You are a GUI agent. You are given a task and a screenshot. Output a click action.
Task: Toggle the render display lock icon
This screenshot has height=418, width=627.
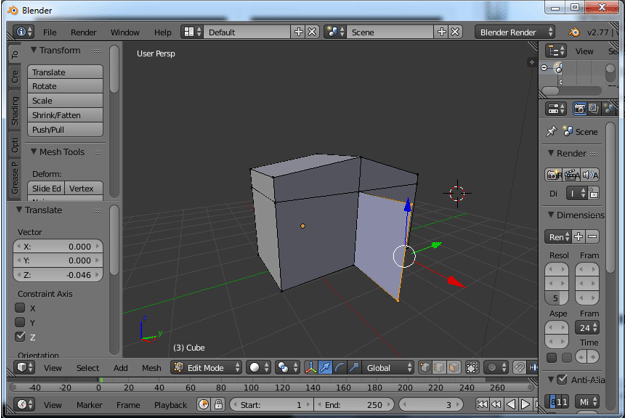point(594,194)
